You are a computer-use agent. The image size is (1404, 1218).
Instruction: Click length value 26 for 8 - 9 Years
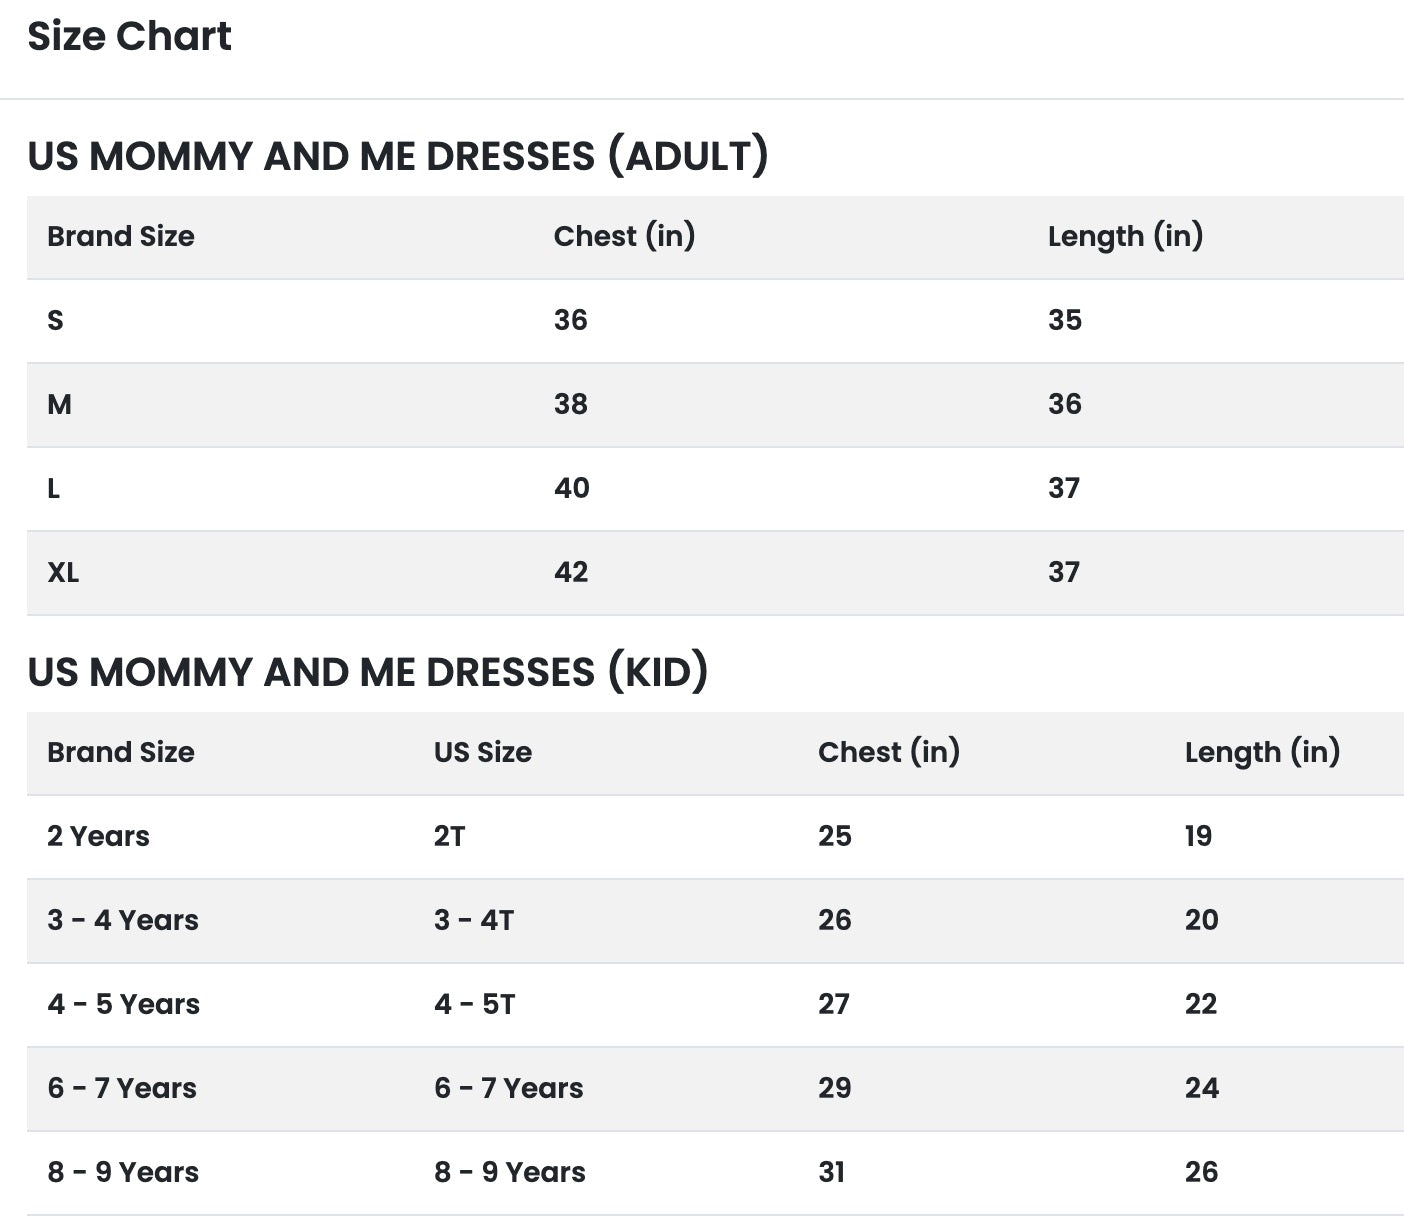pyautogui.click(x=1202, y=1172)
